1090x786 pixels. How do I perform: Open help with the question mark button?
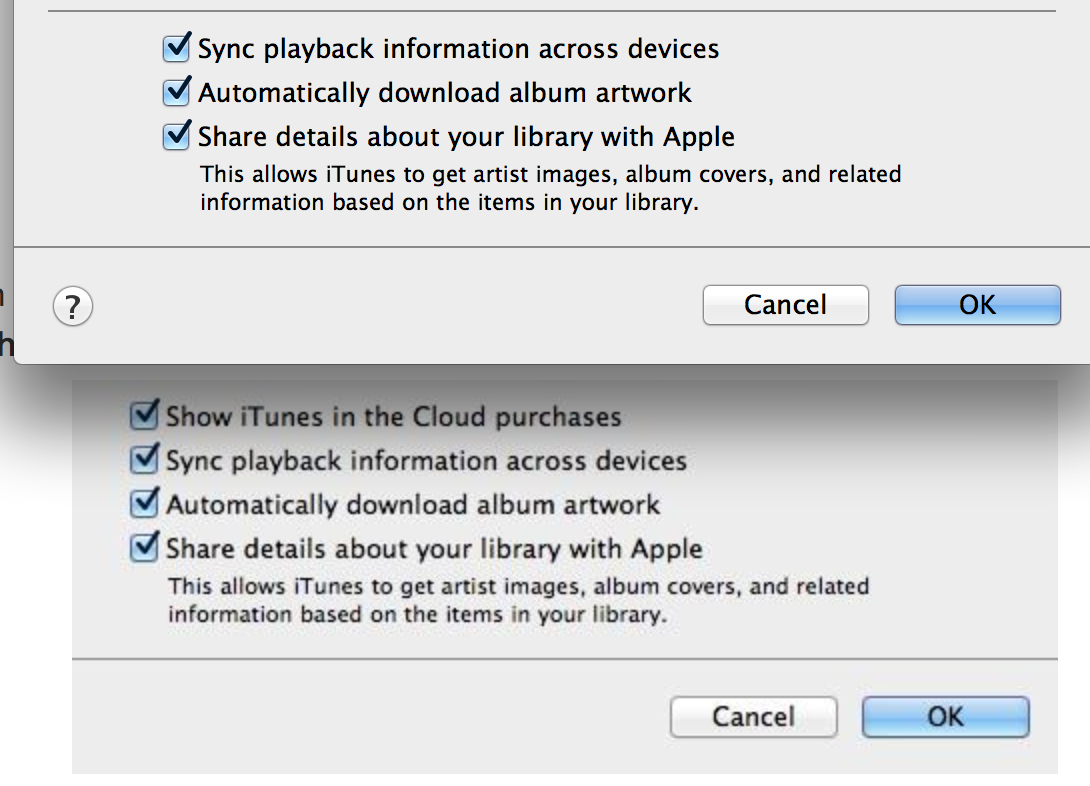(x=73, y=306)
